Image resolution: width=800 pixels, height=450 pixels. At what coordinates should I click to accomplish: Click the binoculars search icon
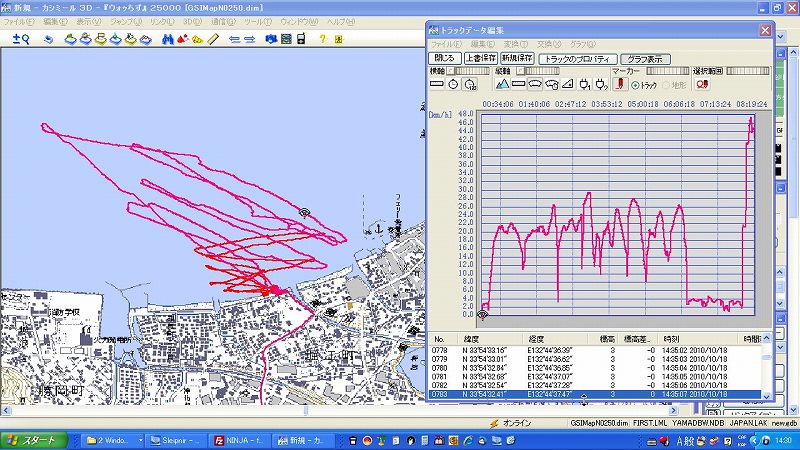coord(167,39)
